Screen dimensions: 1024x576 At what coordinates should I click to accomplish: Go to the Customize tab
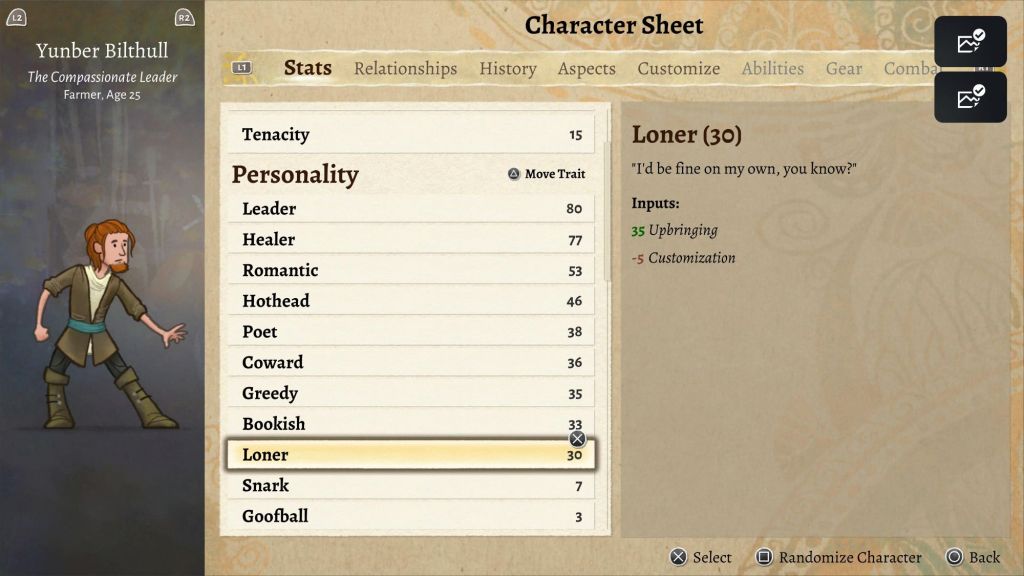(678, 68)
